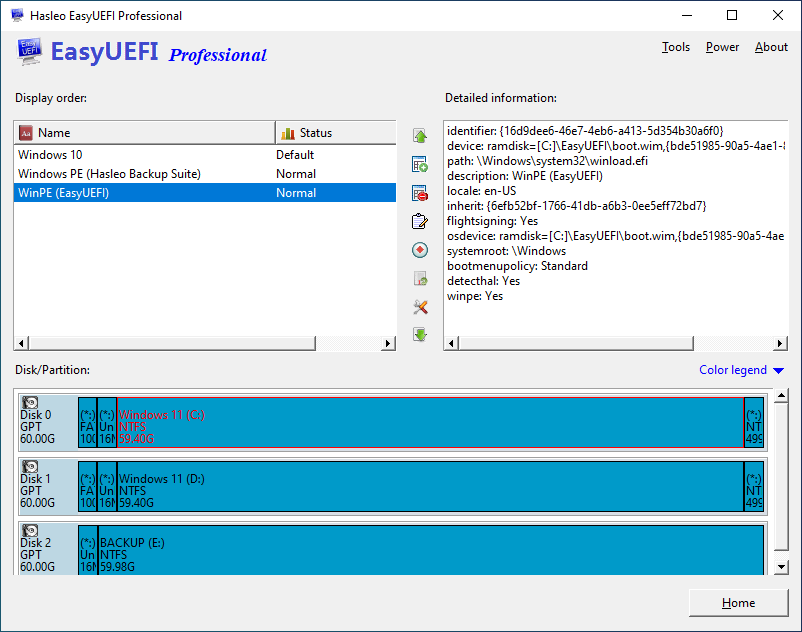Click the Home button
Image resolution: width=802 pixels, height=632 pixels.
pyautogui.click(x=739, y=603)
